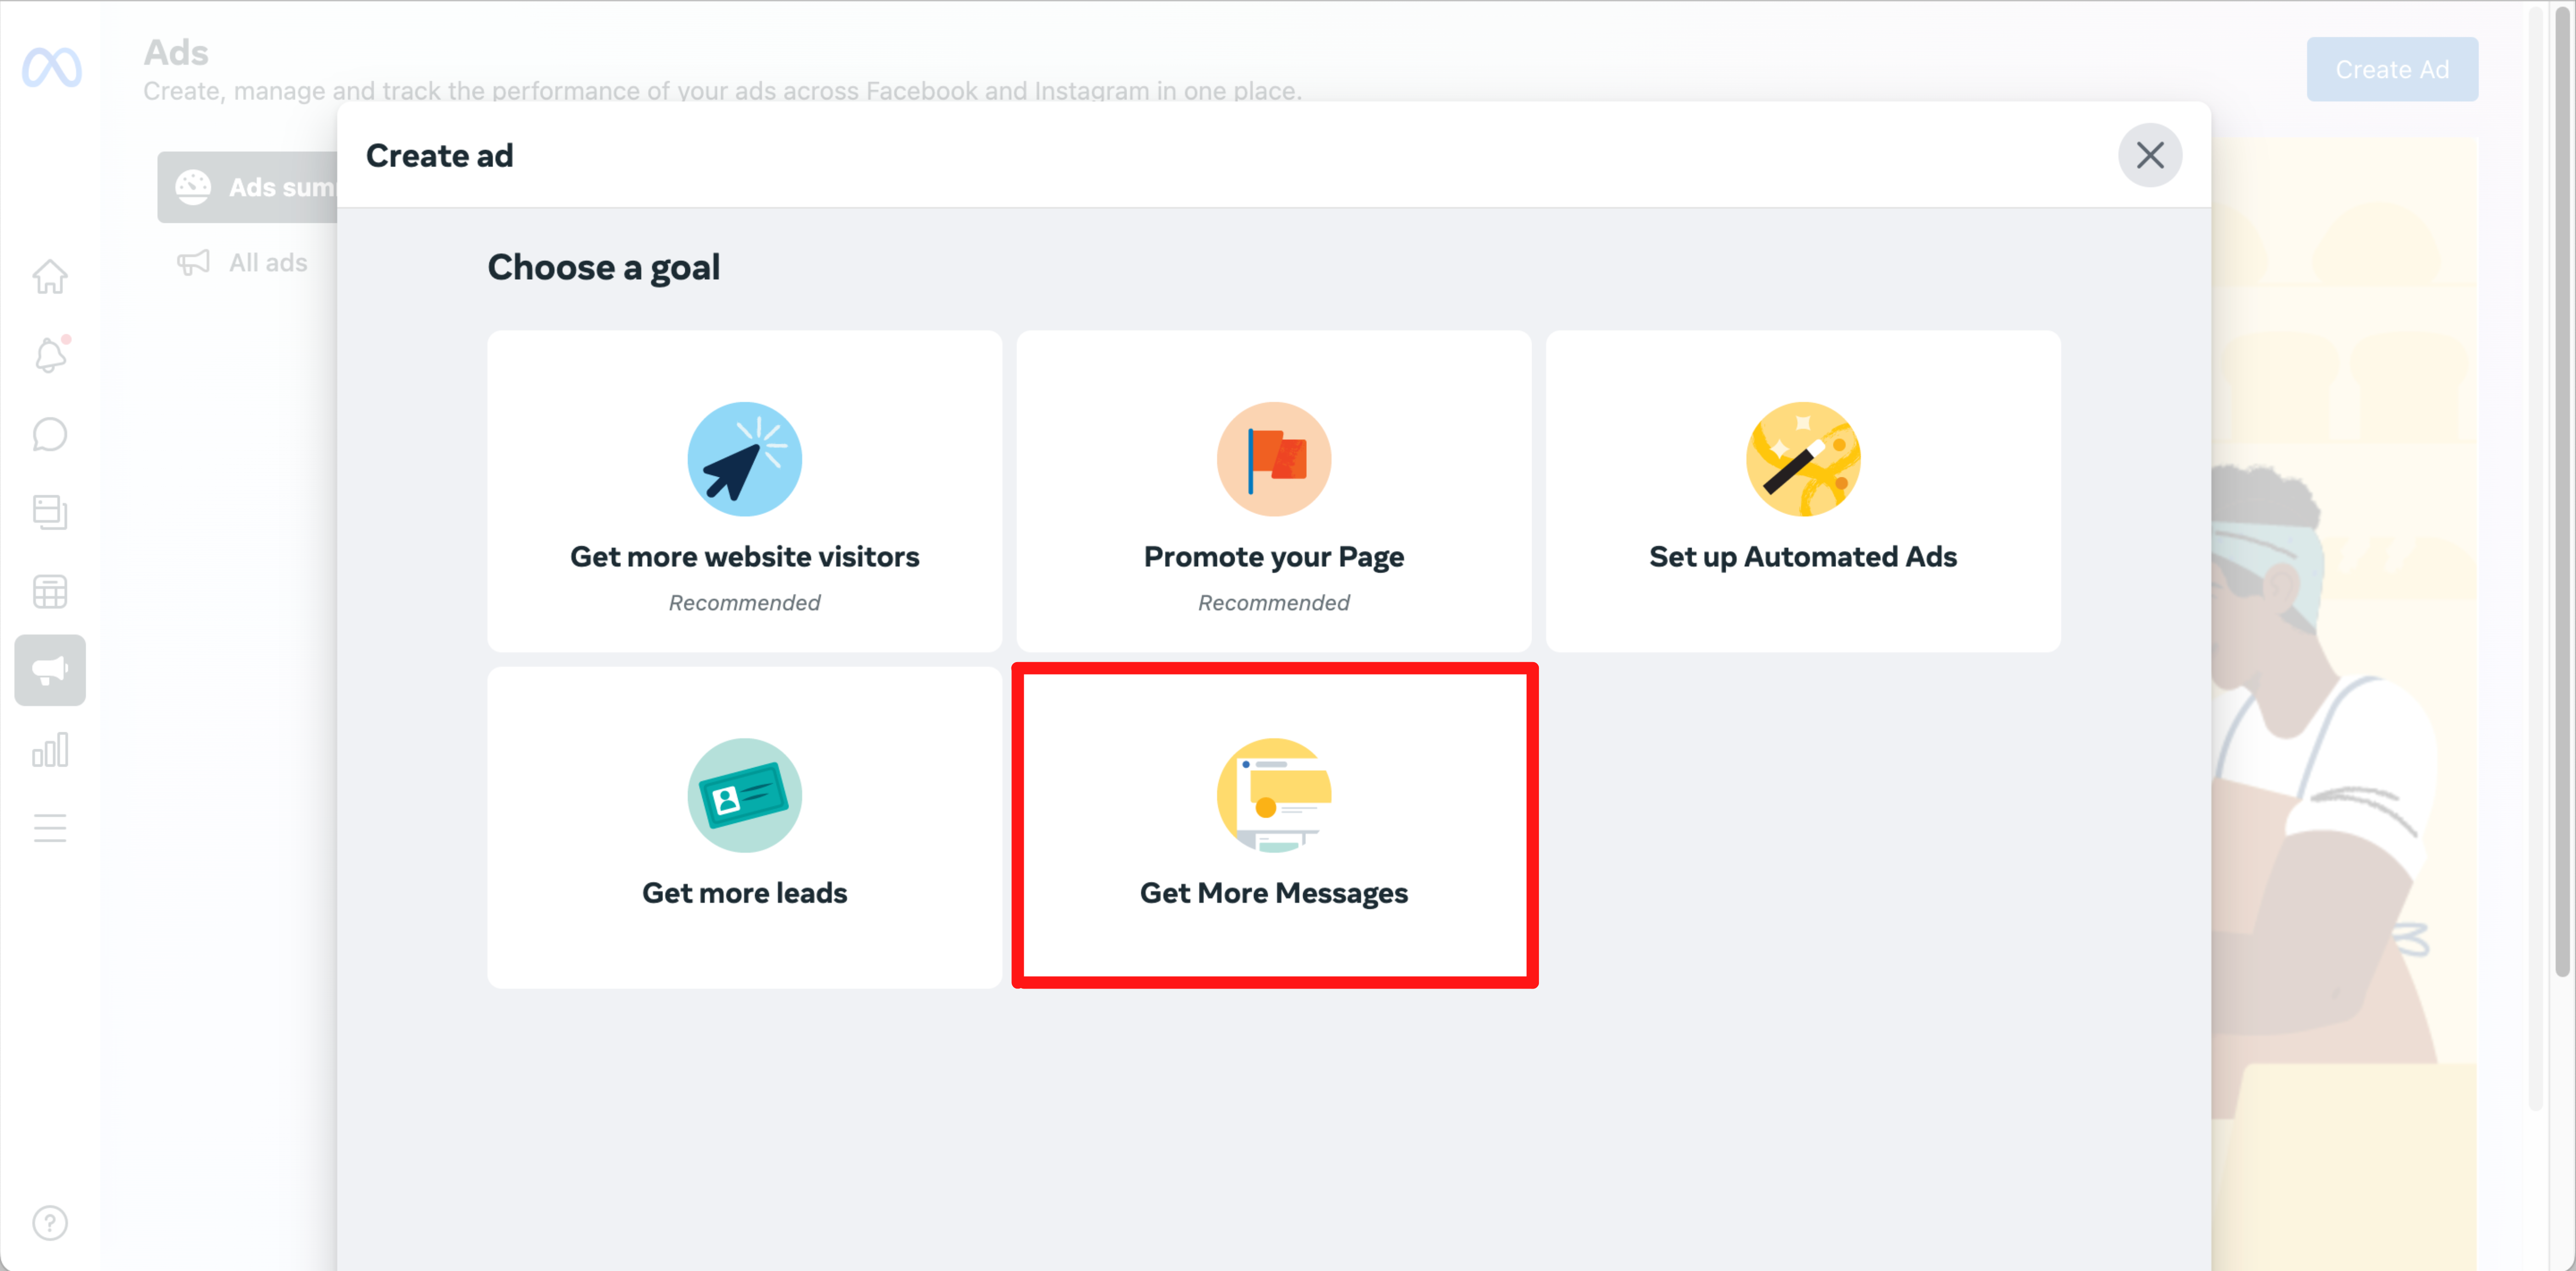
Task: Open the All tools hamburger icon
Action: tap(50, 827)
